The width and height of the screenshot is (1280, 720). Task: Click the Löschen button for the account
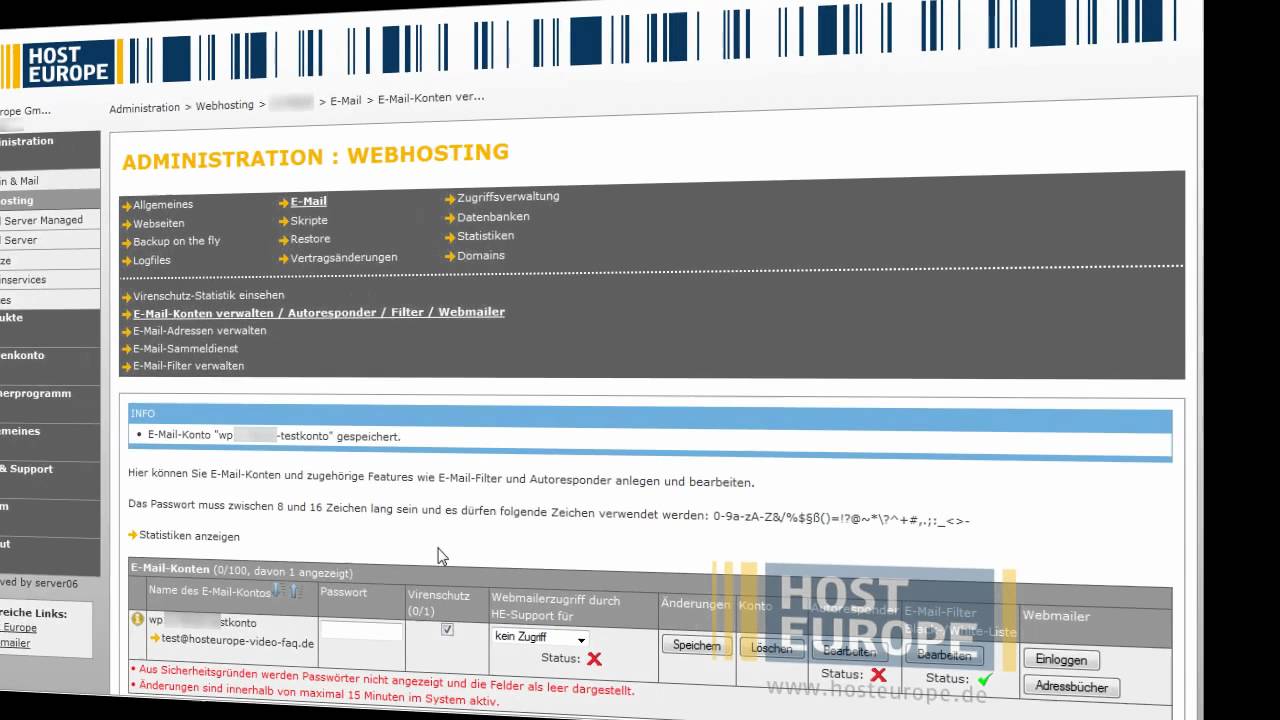pos(771,648)
